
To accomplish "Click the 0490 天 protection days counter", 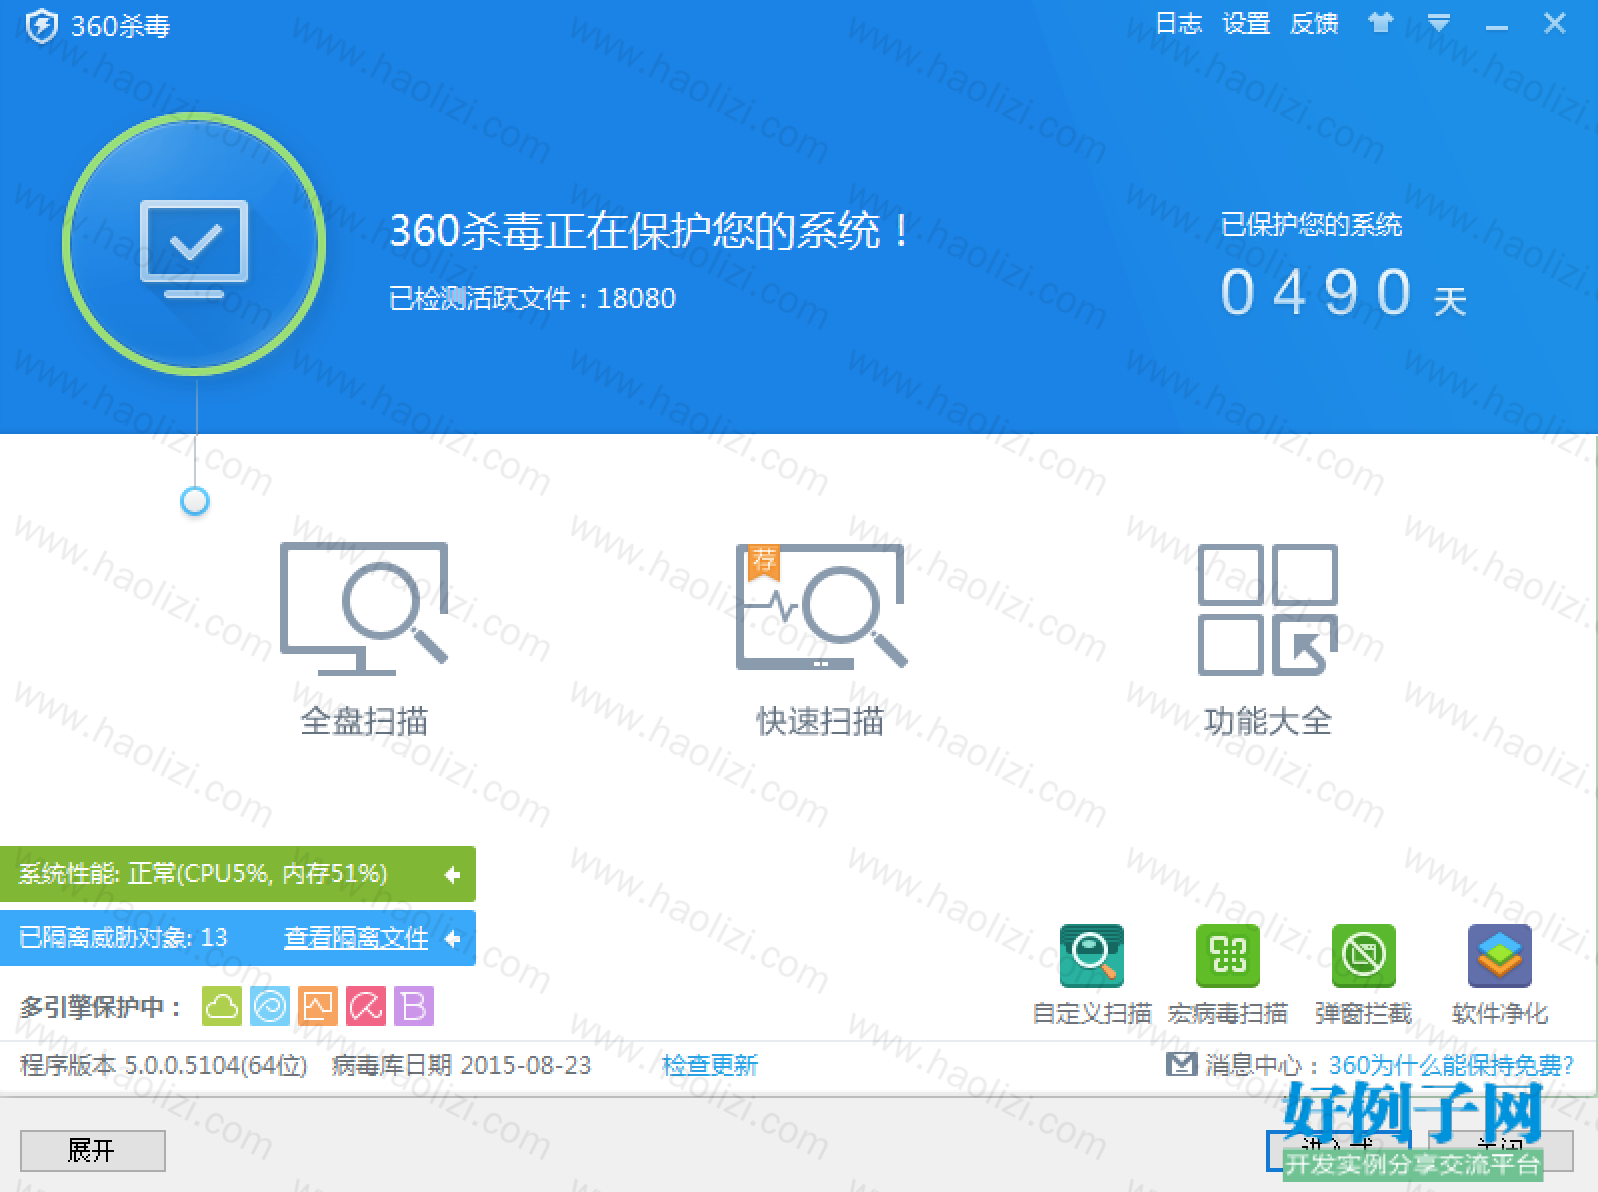I will coord(1343,293).
